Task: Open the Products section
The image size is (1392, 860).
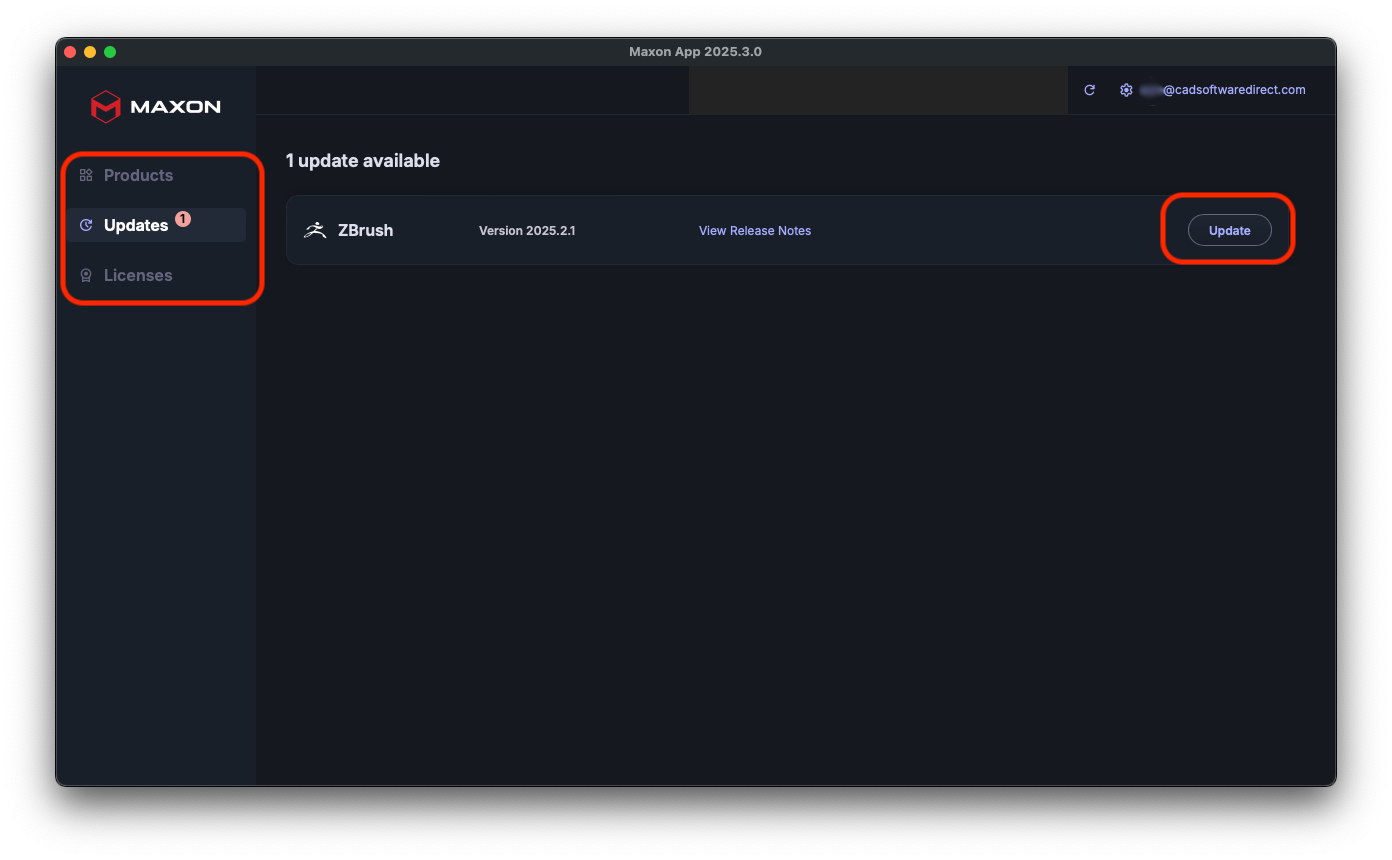Action: point(138,175)
